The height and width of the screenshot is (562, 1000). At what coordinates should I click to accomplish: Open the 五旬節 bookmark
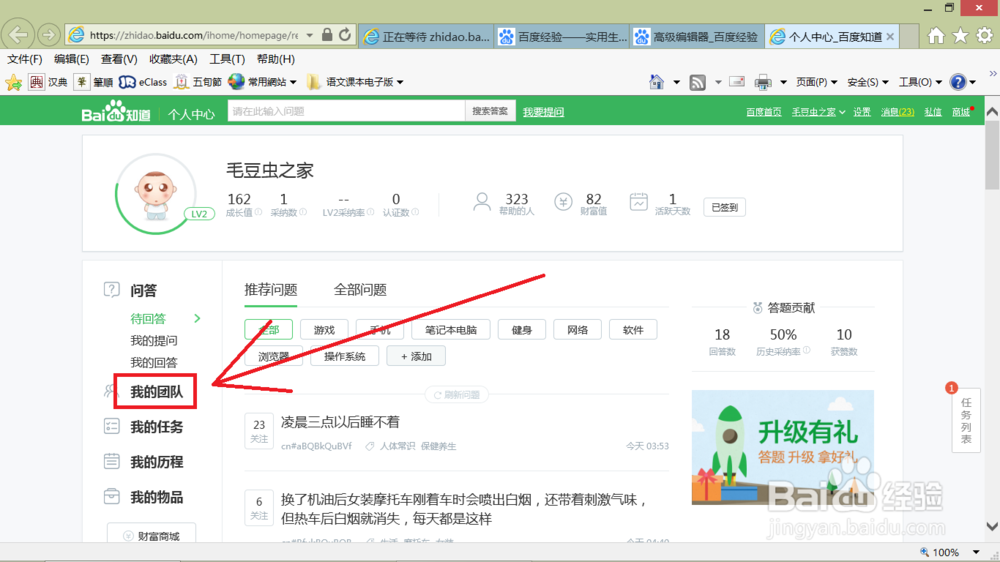pyautogui.click(x=198, y=82)
